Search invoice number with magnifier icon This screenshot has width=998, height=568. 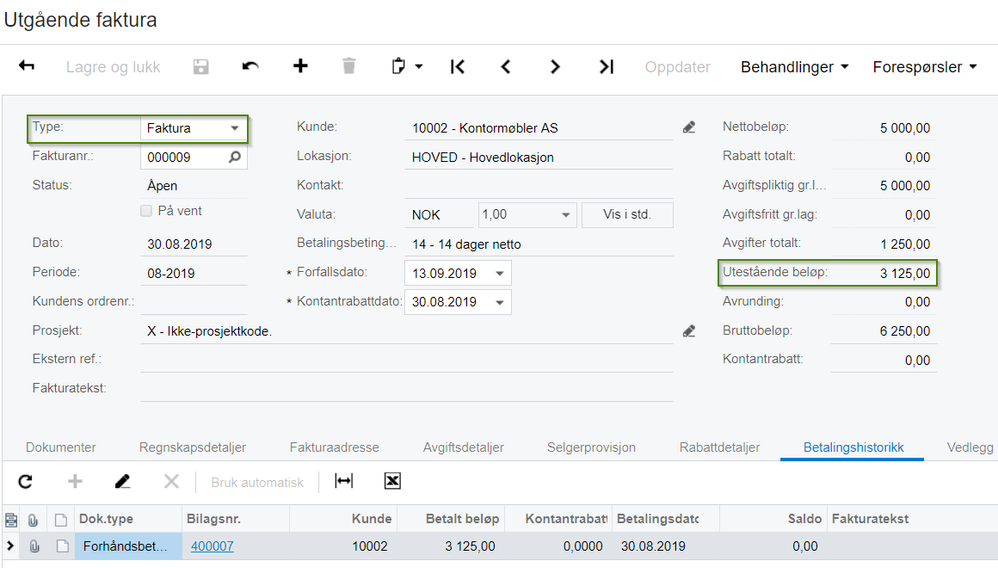point(235,157)
